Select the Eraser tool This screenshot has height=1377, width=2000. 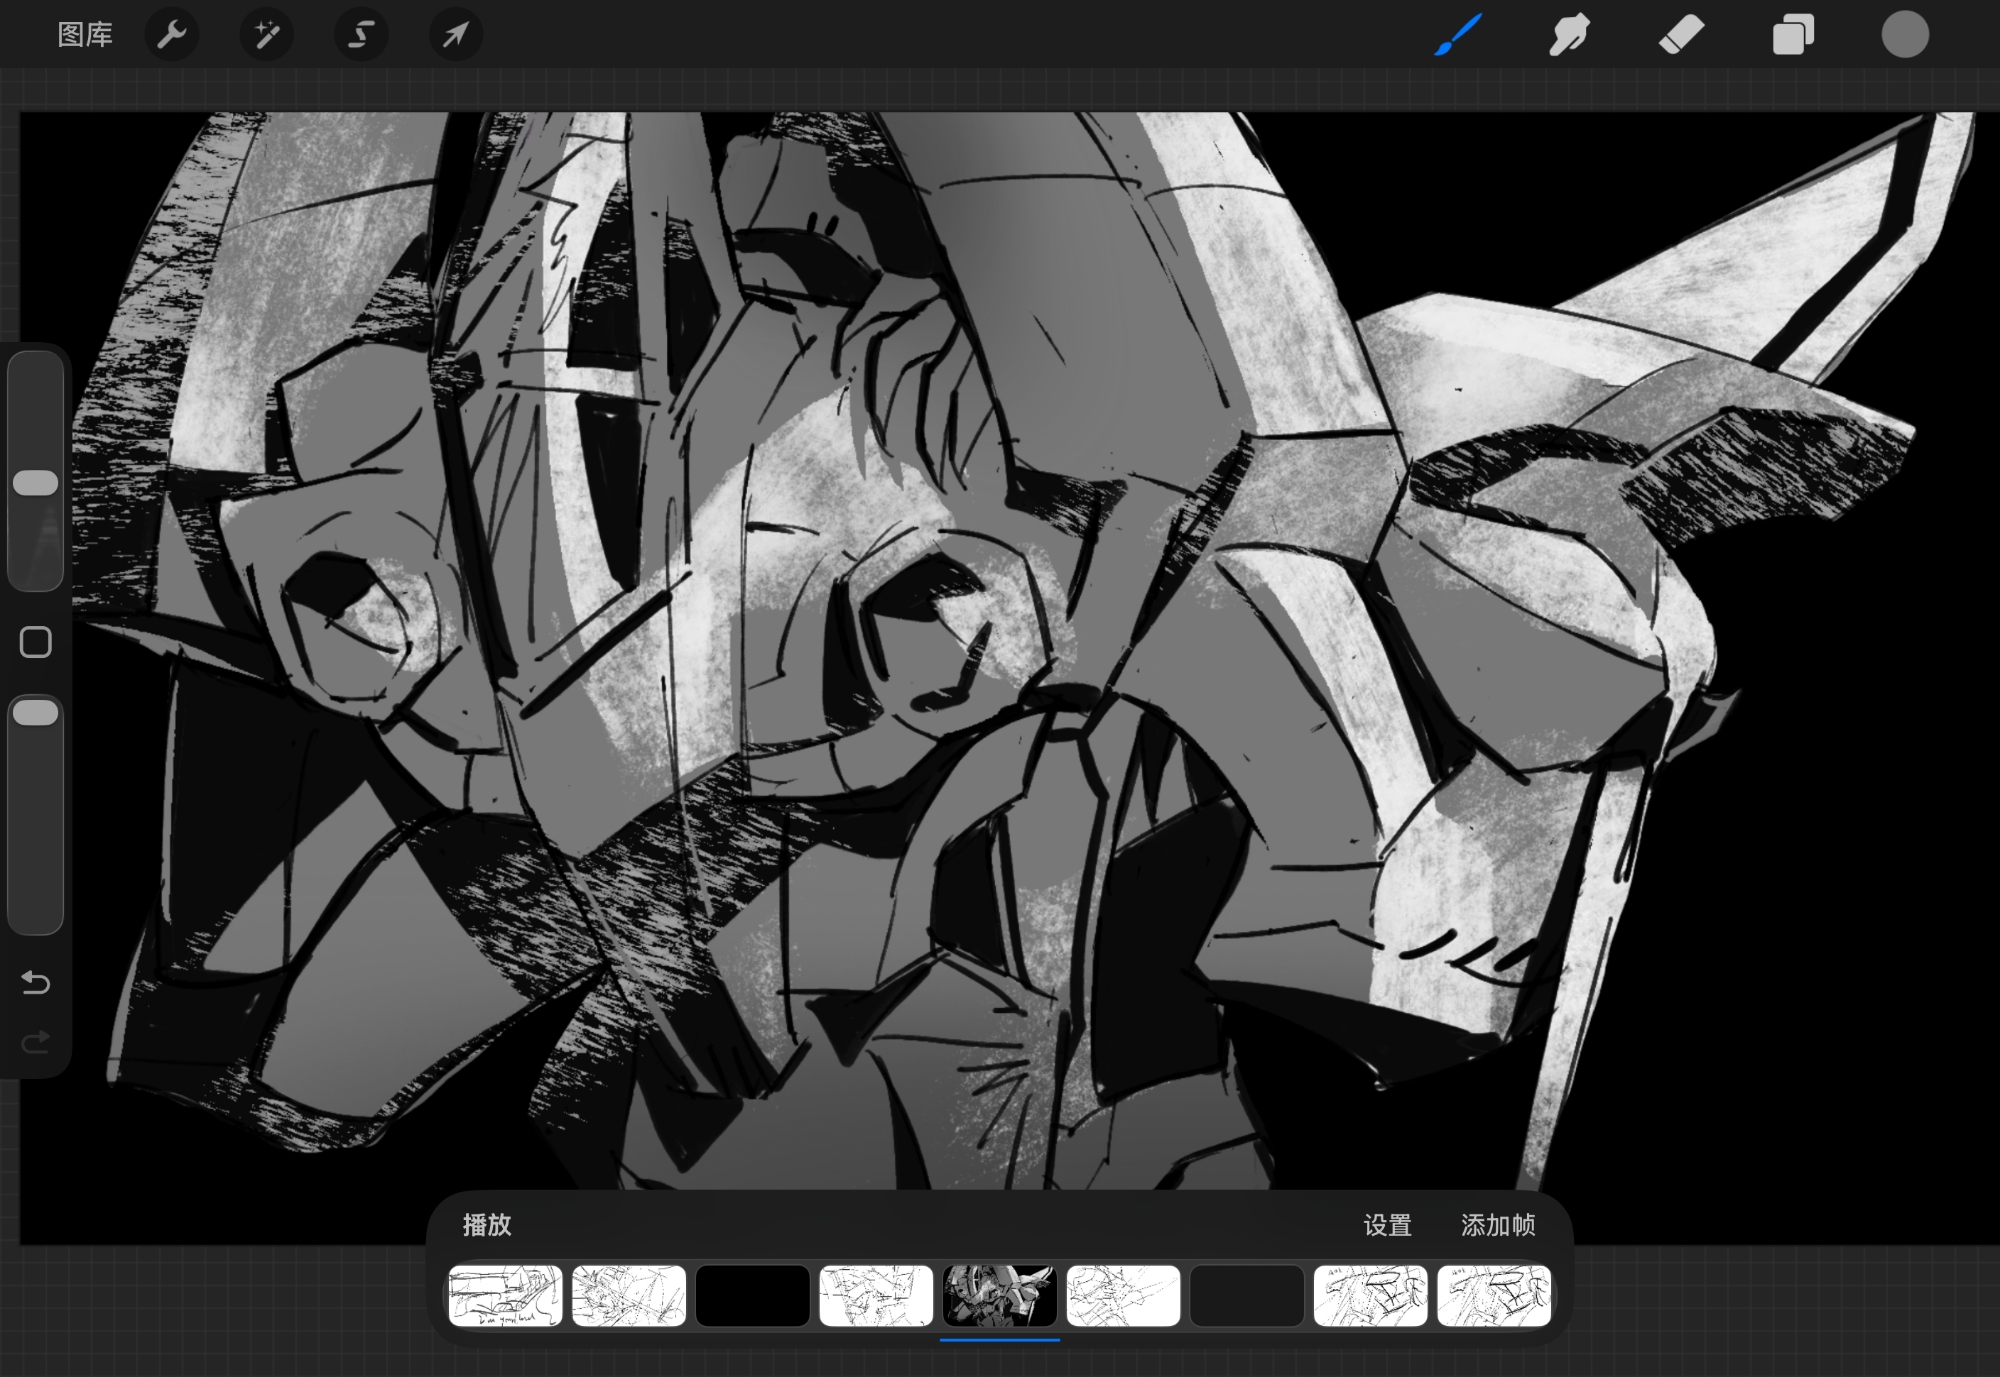[1681, 35]
